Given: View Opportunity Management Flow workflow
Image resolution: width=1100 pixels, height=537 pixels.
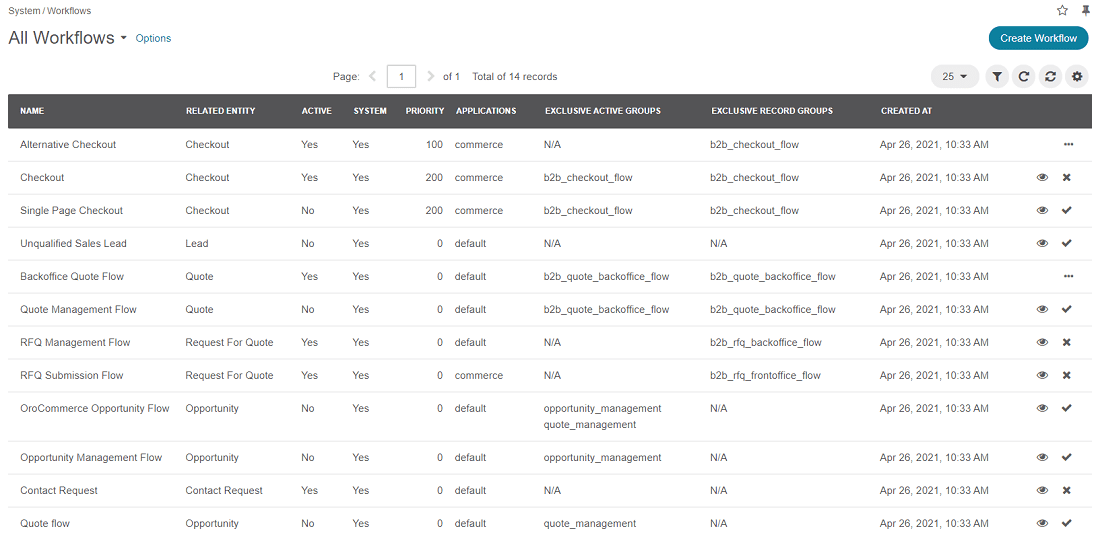Looking at the screenshot, I should (x=1042, y=458).
